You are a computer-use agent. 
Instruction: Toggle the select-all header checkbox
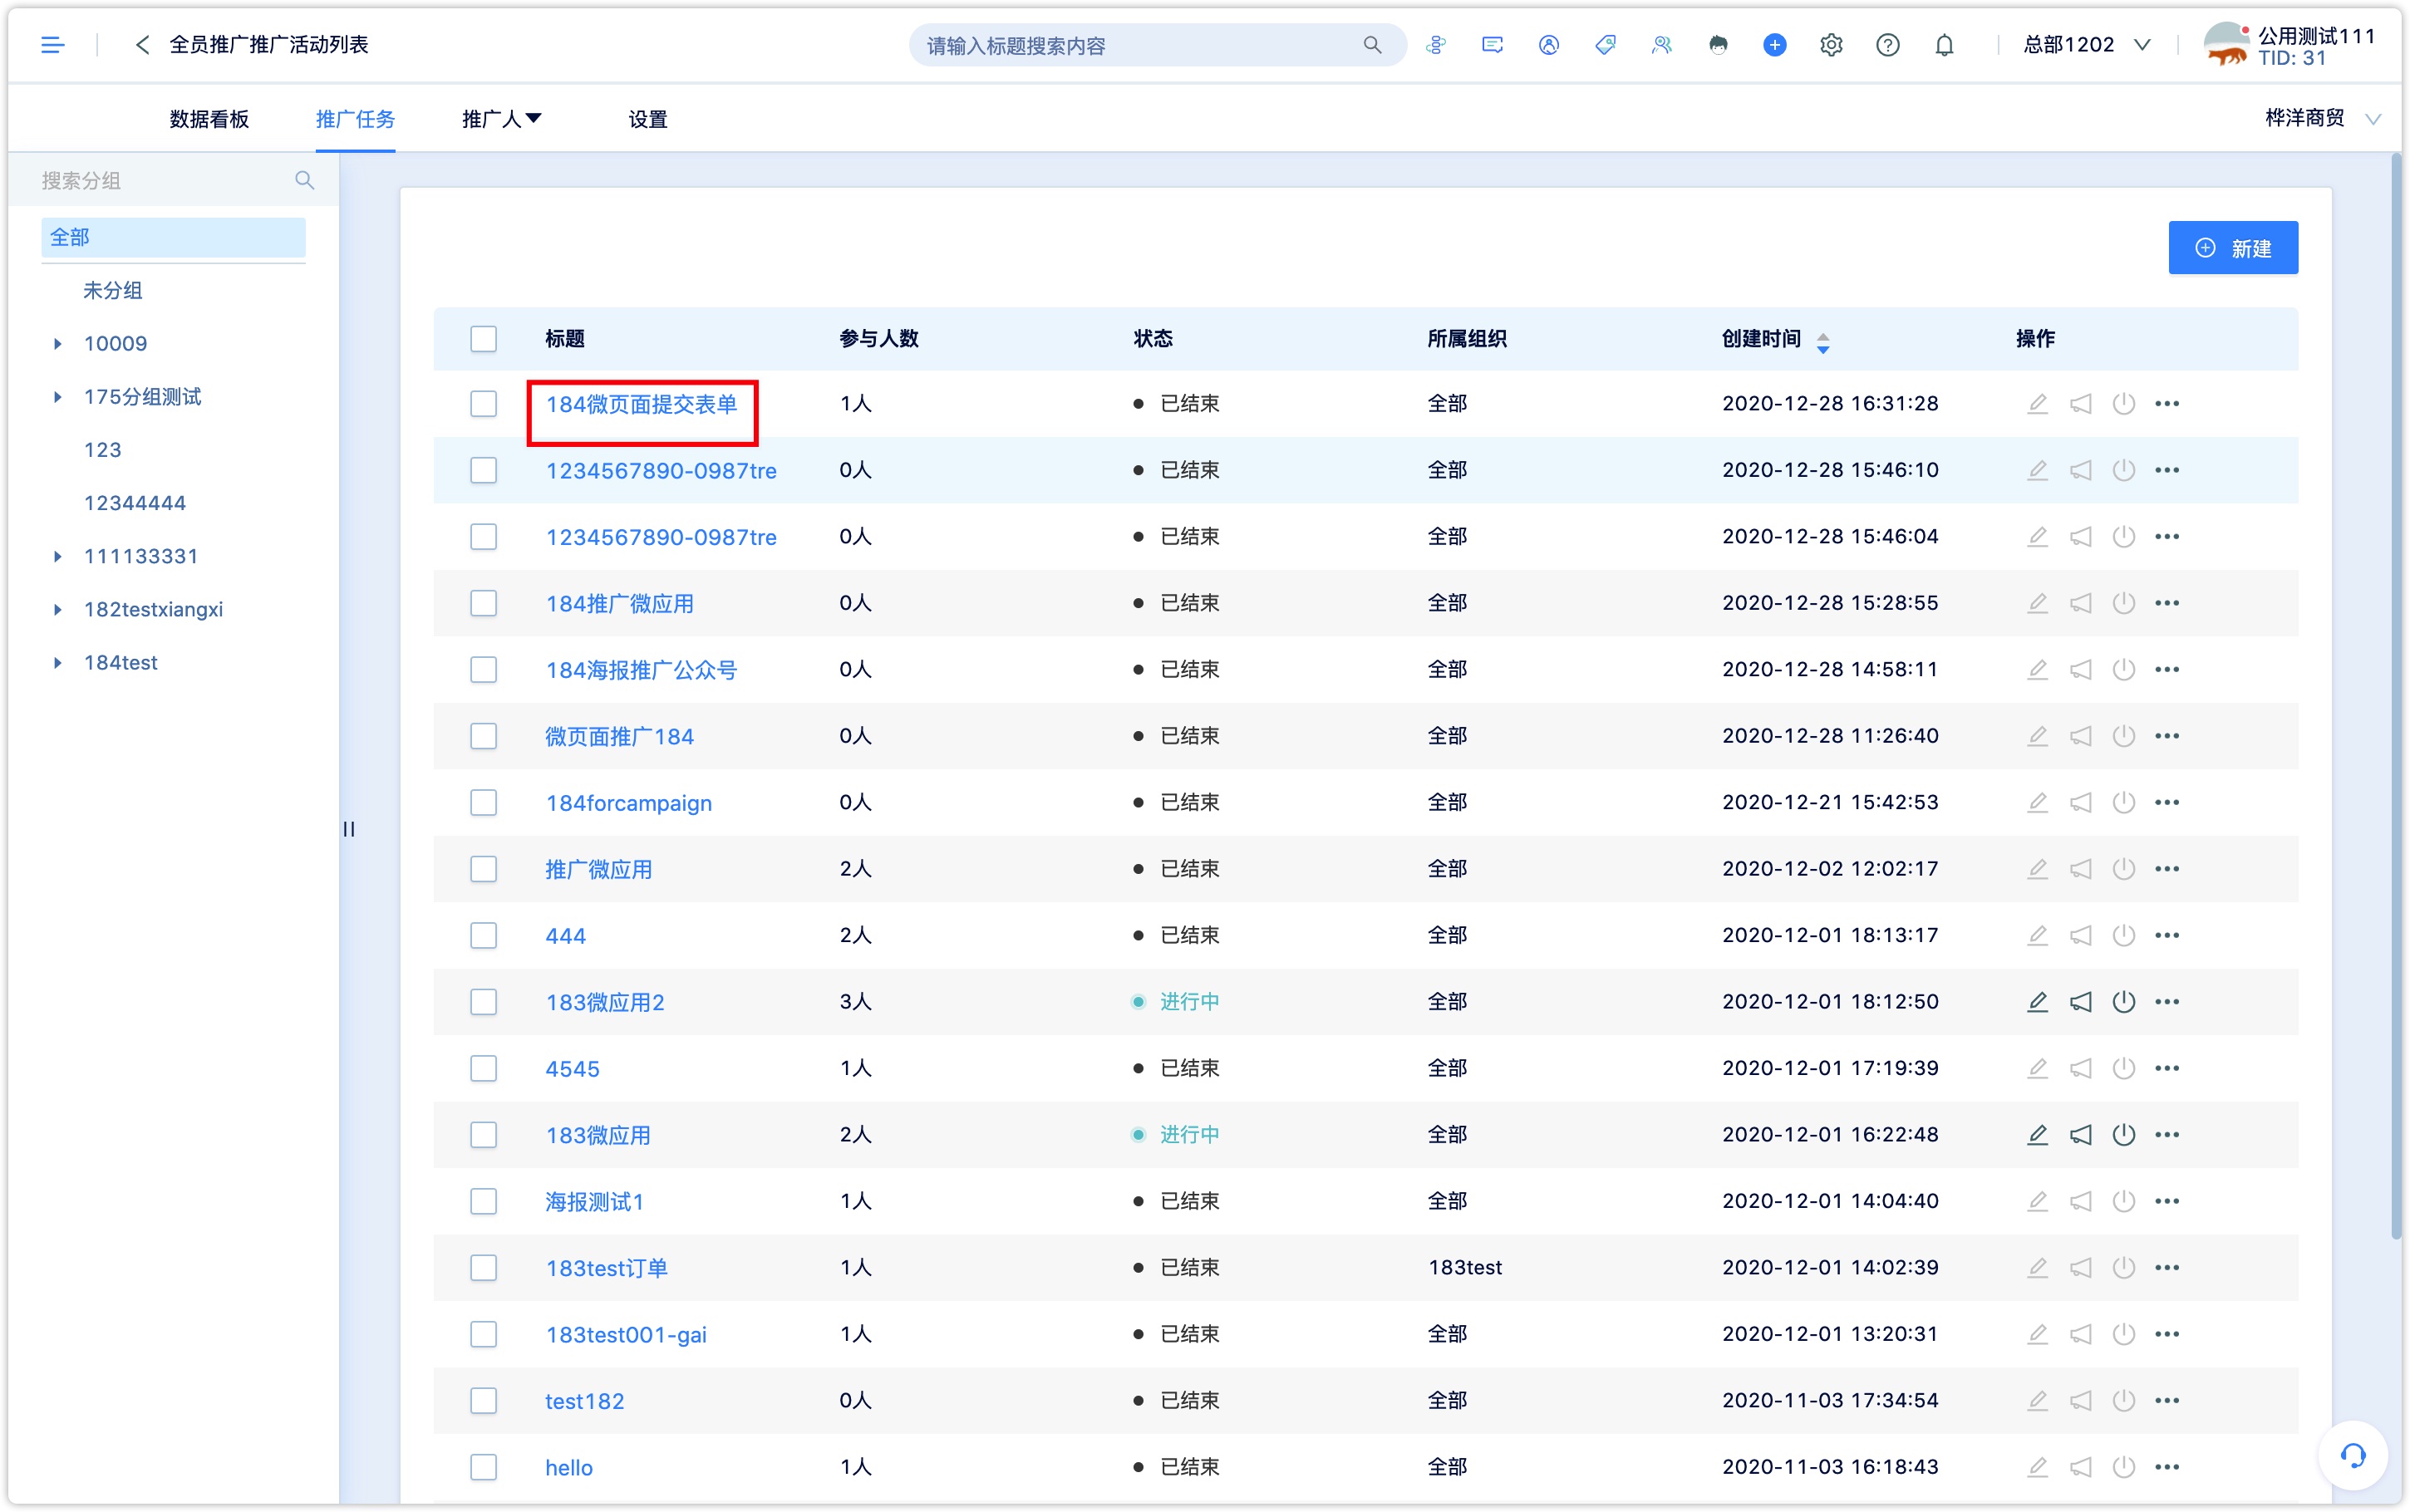(x=483, y=339)
